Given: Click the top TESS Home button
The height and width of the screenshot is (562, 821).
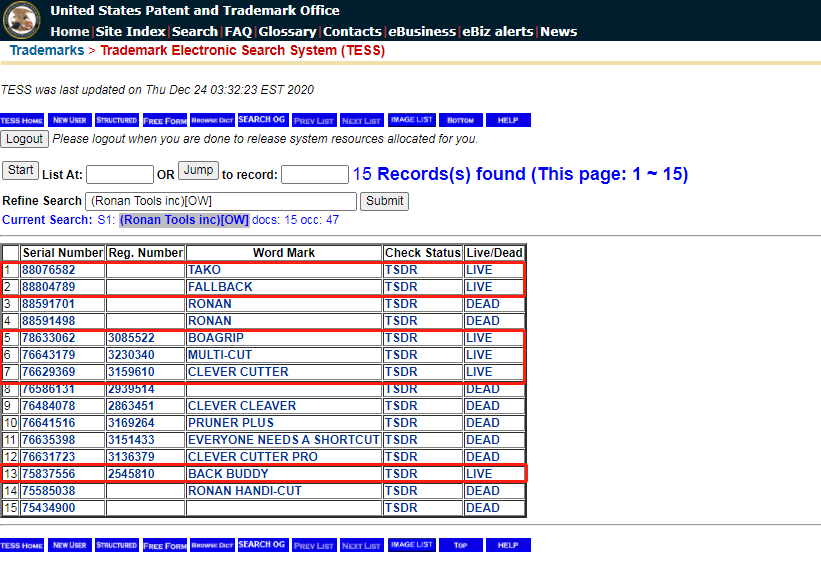Looking at the screenshot, I should [22, 120].
